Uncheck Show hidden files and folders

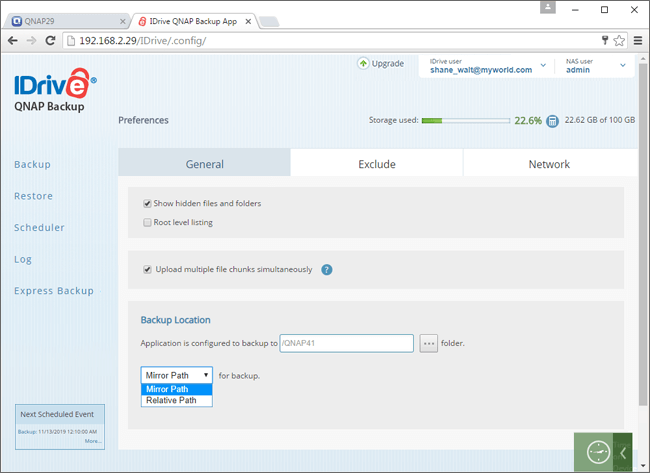(x=148, y=203)
